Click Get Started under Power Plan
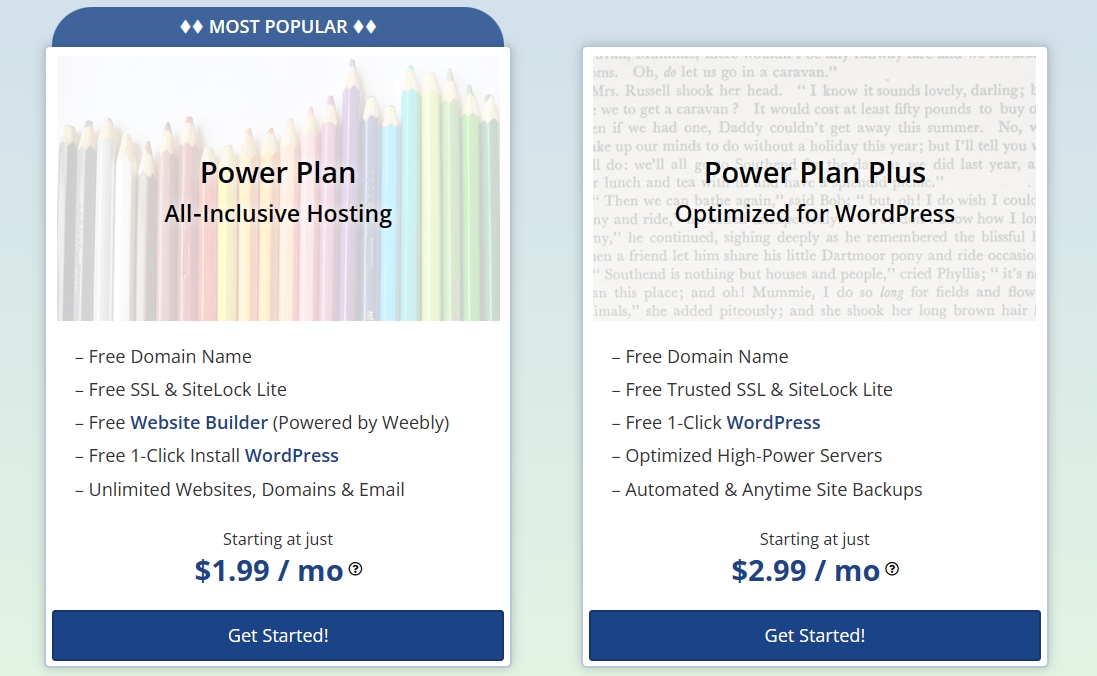This screenshot has width=1097, height=676. tap(278, 635)
